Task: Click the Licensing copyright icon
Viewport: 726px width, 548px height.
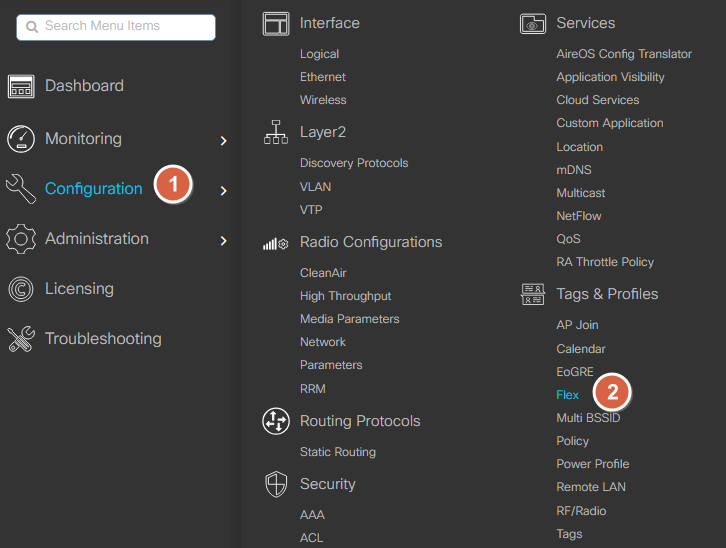Action: click(x=21, y=289)
